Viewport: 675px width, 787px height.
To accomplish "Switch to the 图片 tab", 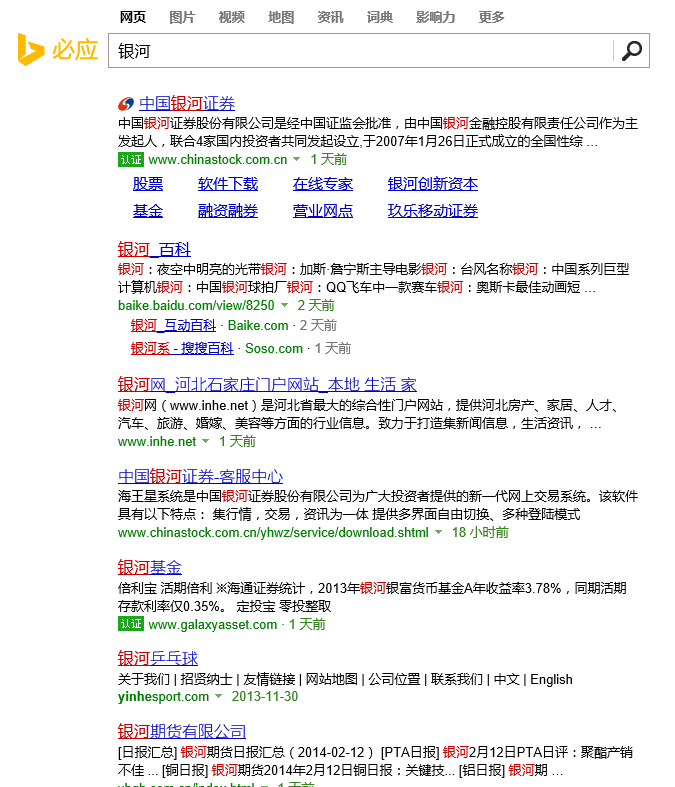I will click(x=182, y=18).
